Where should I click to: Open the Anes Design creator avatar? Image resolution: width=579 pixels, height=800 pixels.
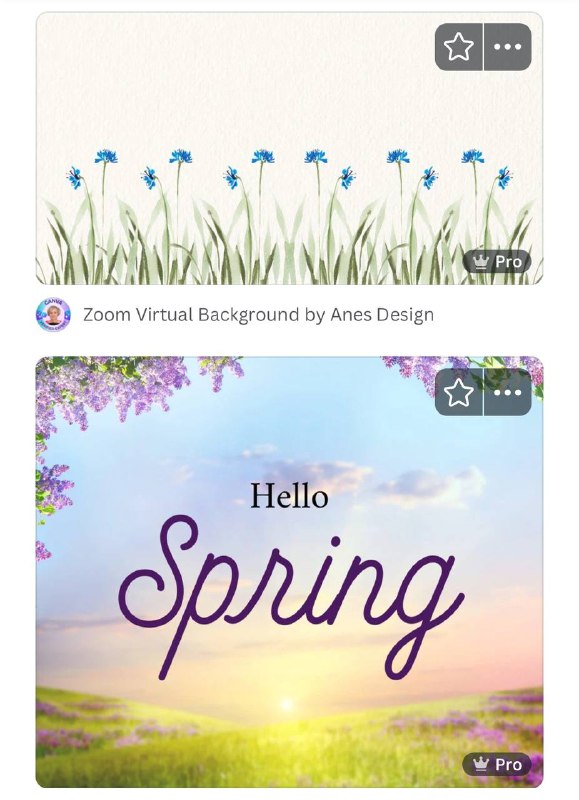pos(54,314)
